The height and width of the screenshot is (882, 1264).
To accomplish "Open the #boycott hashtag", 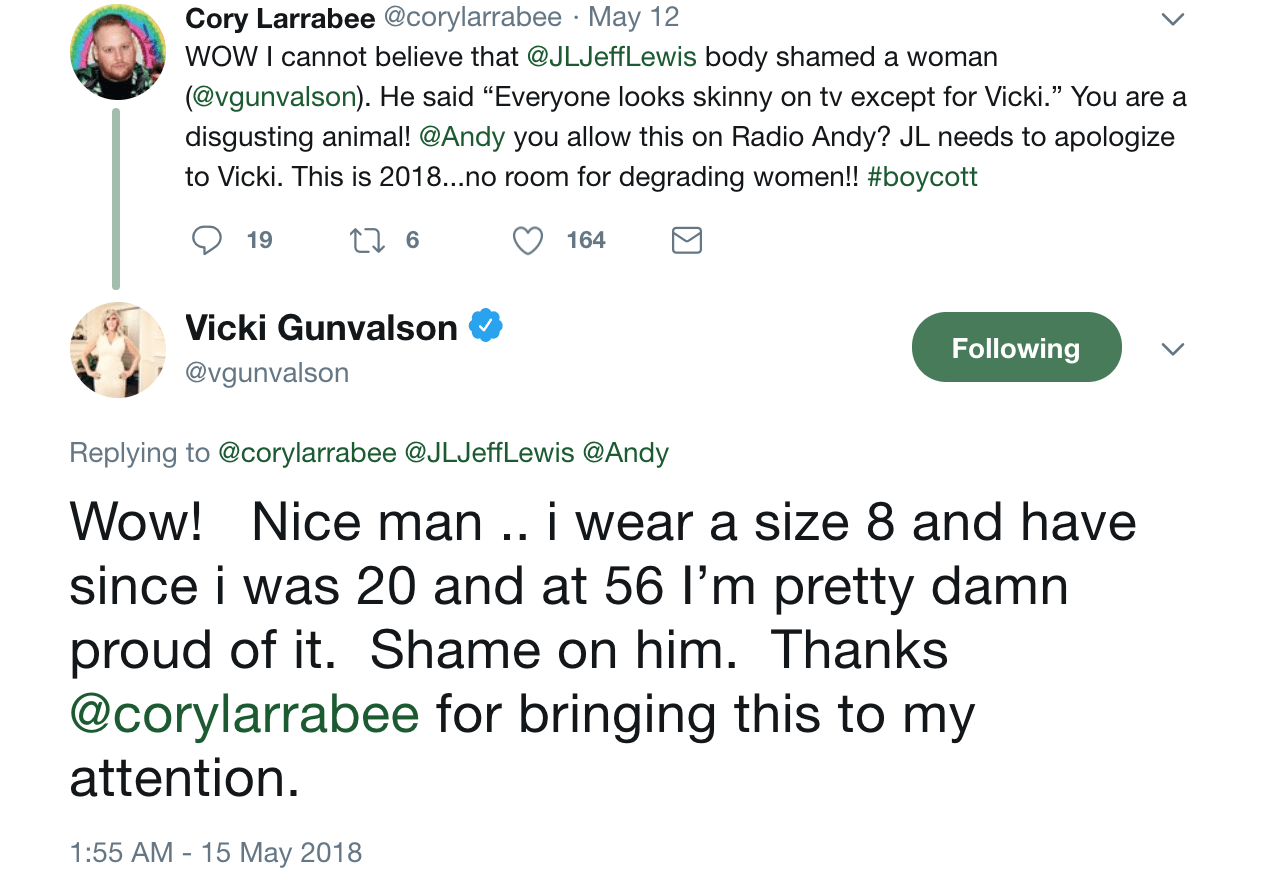I will [x=922, y=177].
